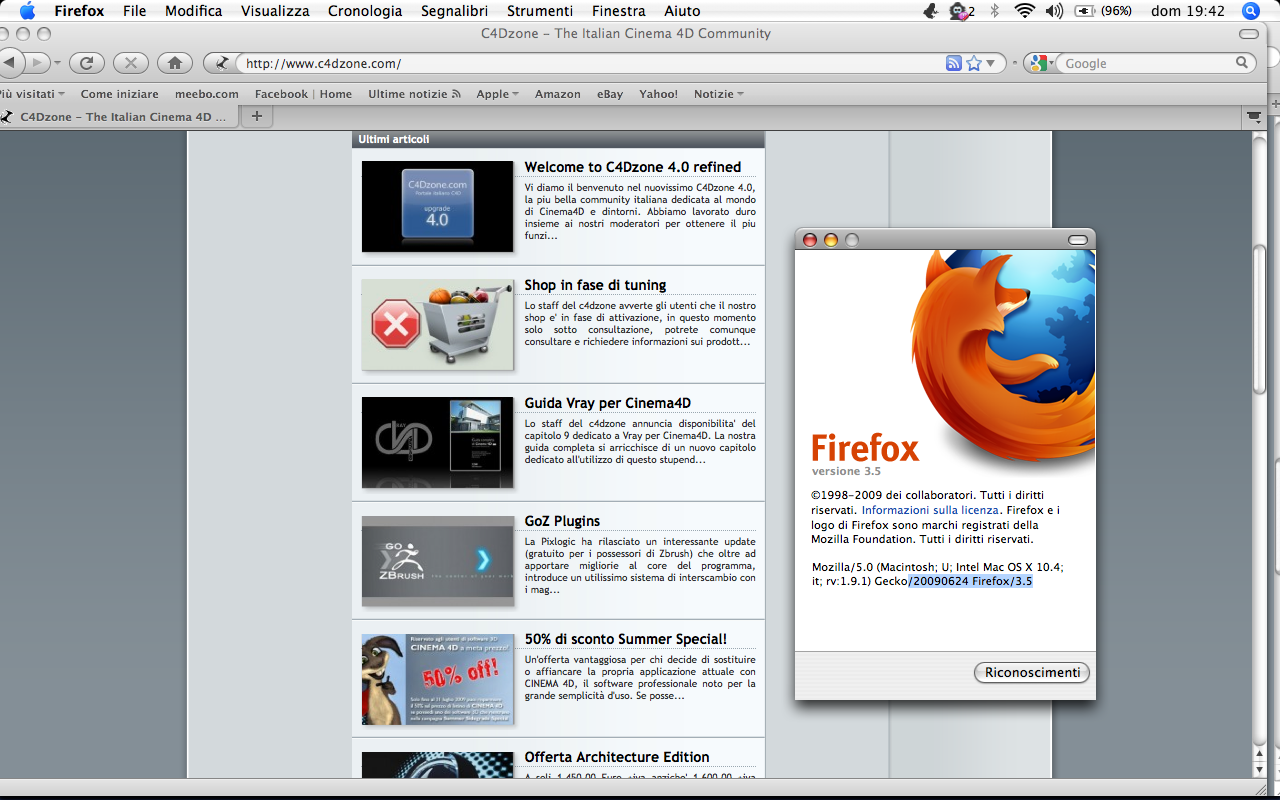Open a new tab with plus button
This screenshot has height=800, width=1280.
pyautogui.click(x=257, y=116)
